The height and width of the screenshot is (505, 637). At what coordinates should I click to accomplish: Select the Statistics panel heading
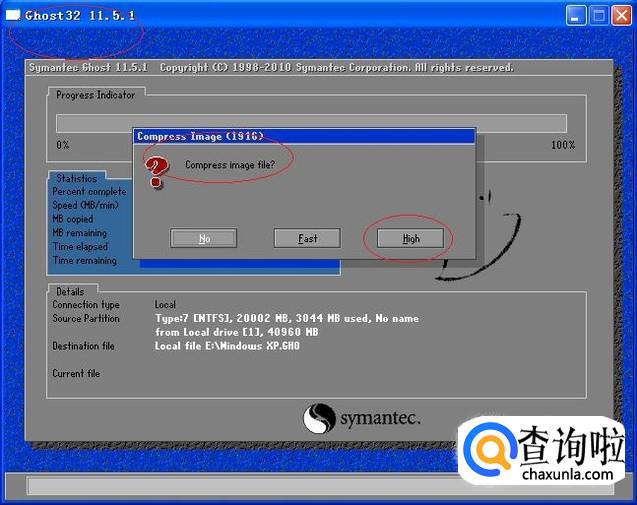click(76, 178)
